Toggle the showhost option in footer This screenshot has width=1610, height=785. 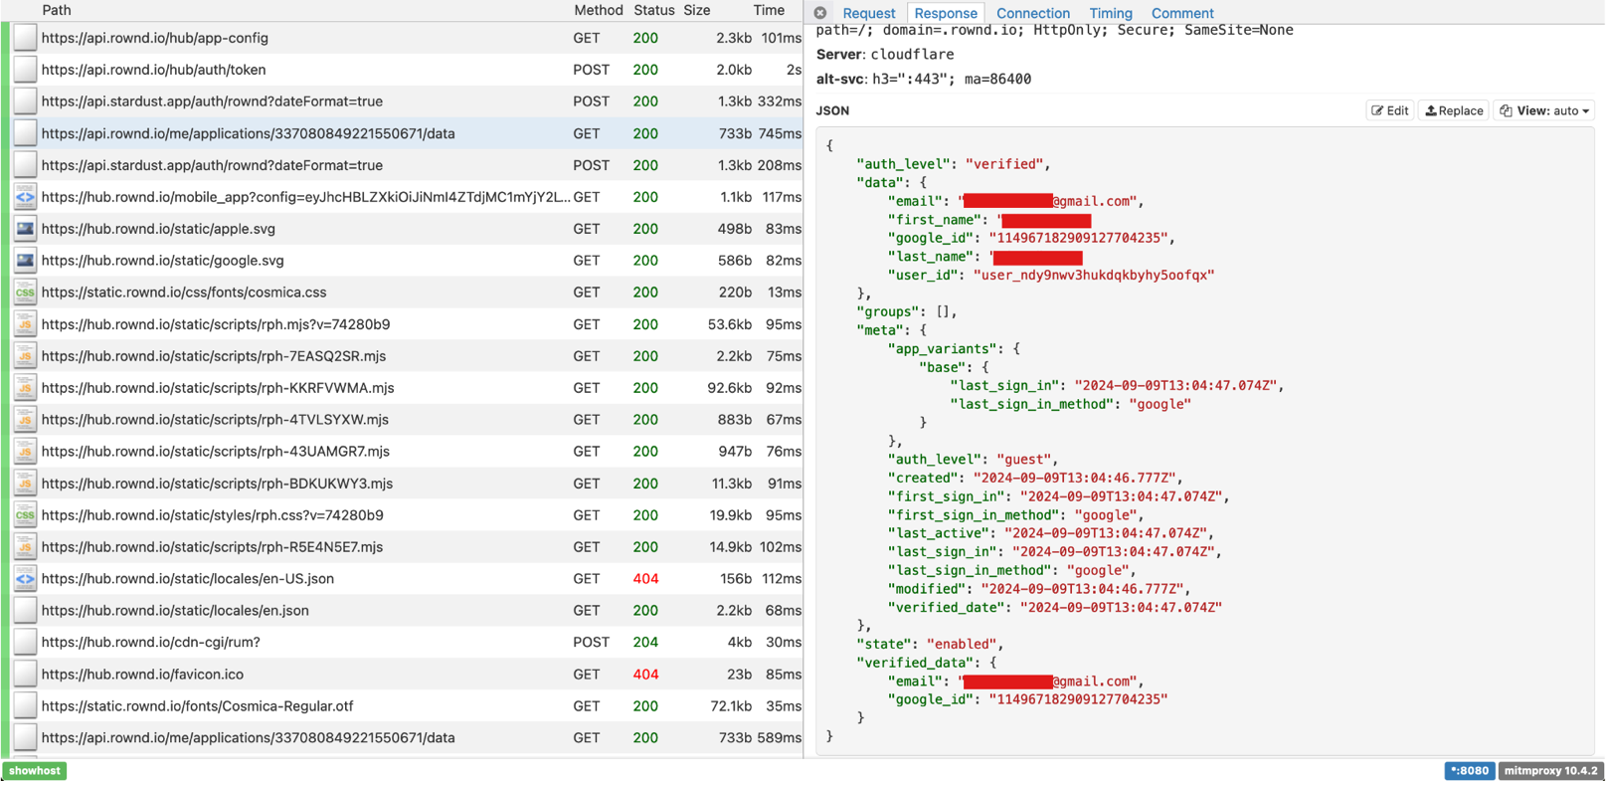35,771
